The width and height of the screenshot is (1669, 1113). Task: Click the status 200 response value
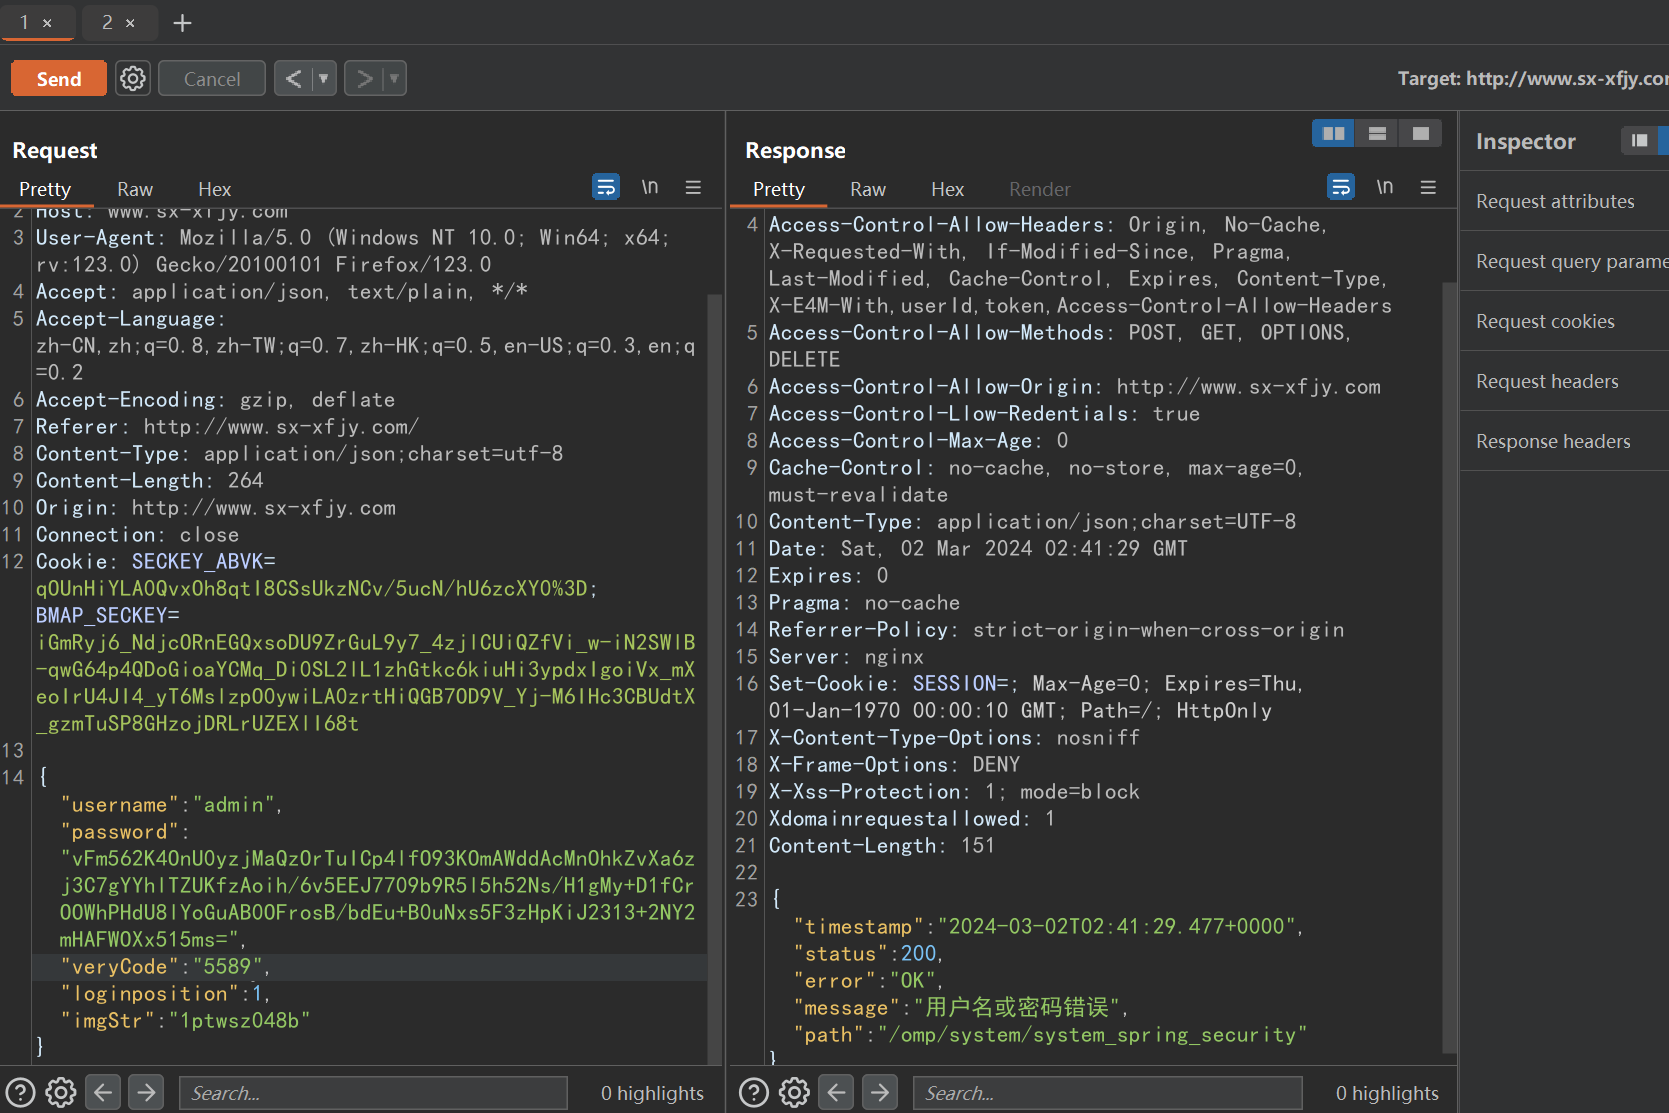tap(919, 954)
